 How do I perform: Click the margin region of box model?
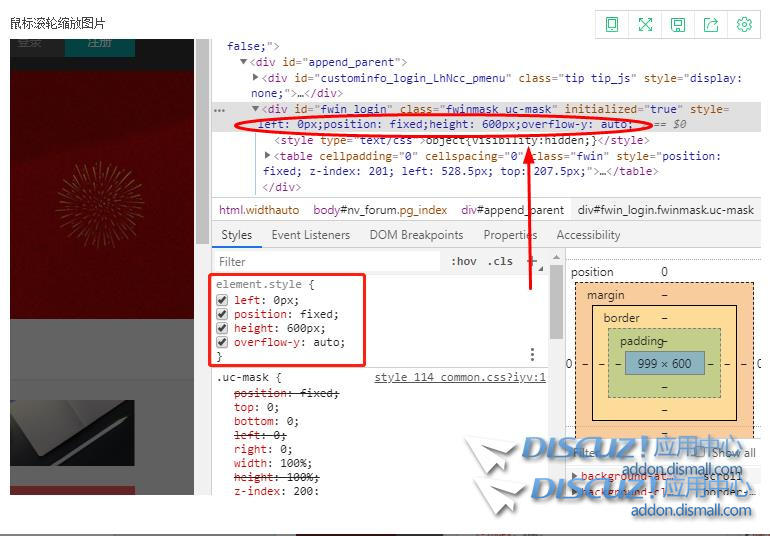[605, 295]
